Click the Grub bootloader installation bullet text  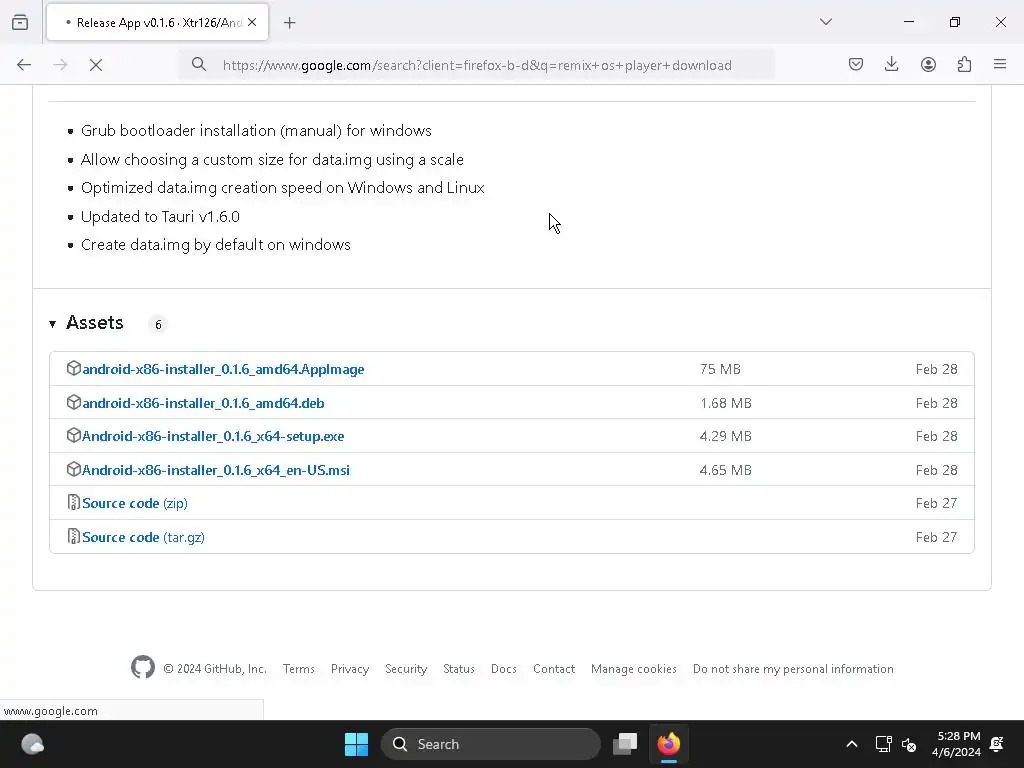click(256, 131)
